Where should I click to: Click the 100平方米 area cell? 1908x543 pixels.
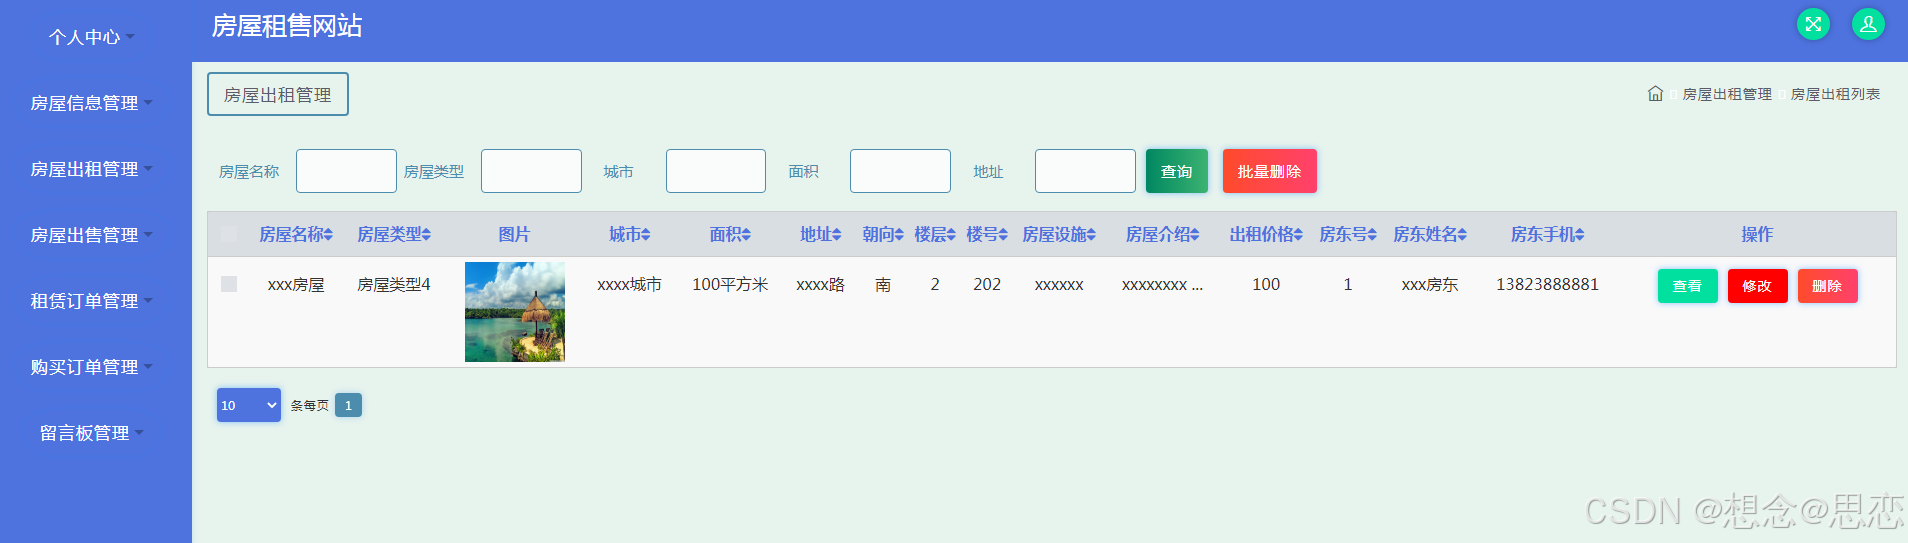pos(730,284)
